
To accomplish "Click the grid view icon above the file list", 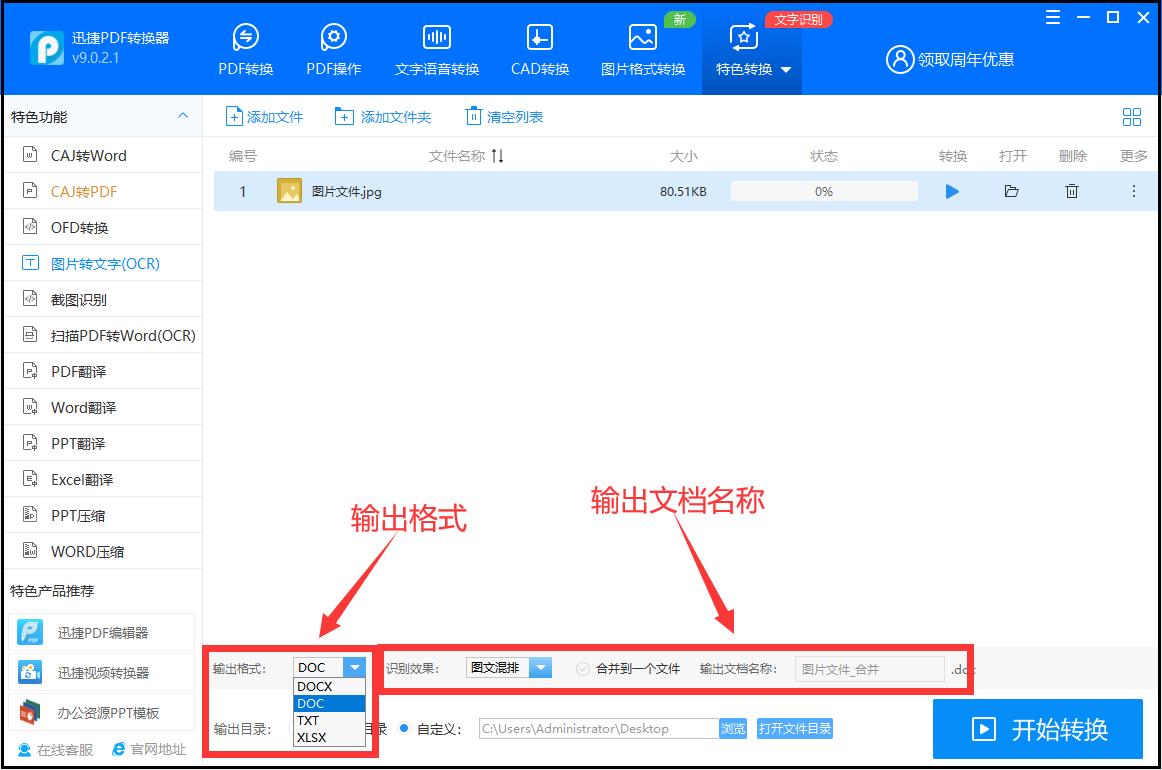I will (1132, 116).
